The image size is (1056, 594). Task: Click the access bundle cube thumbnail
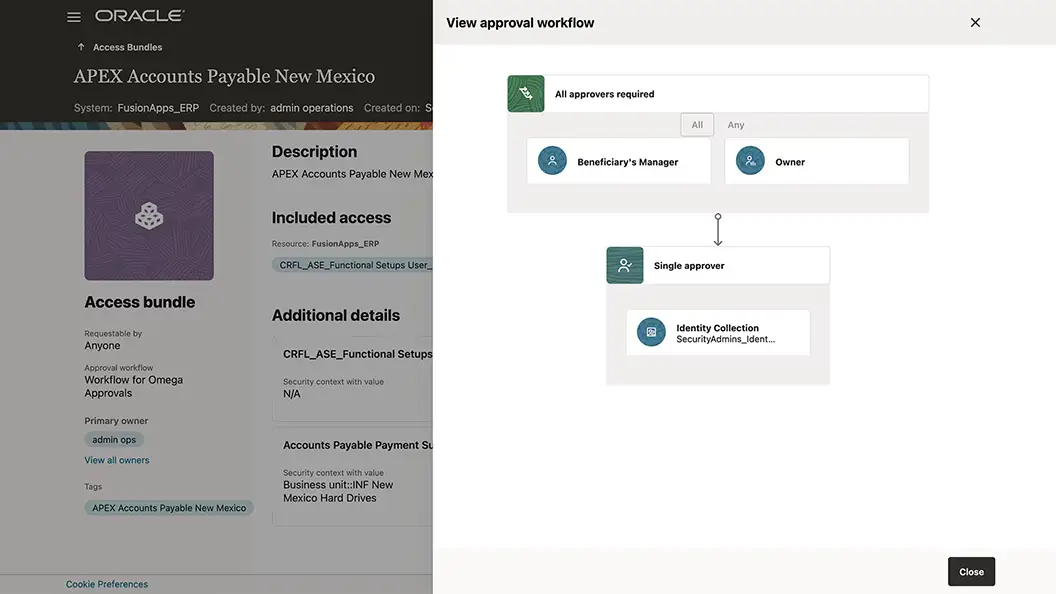coord(149,216)
